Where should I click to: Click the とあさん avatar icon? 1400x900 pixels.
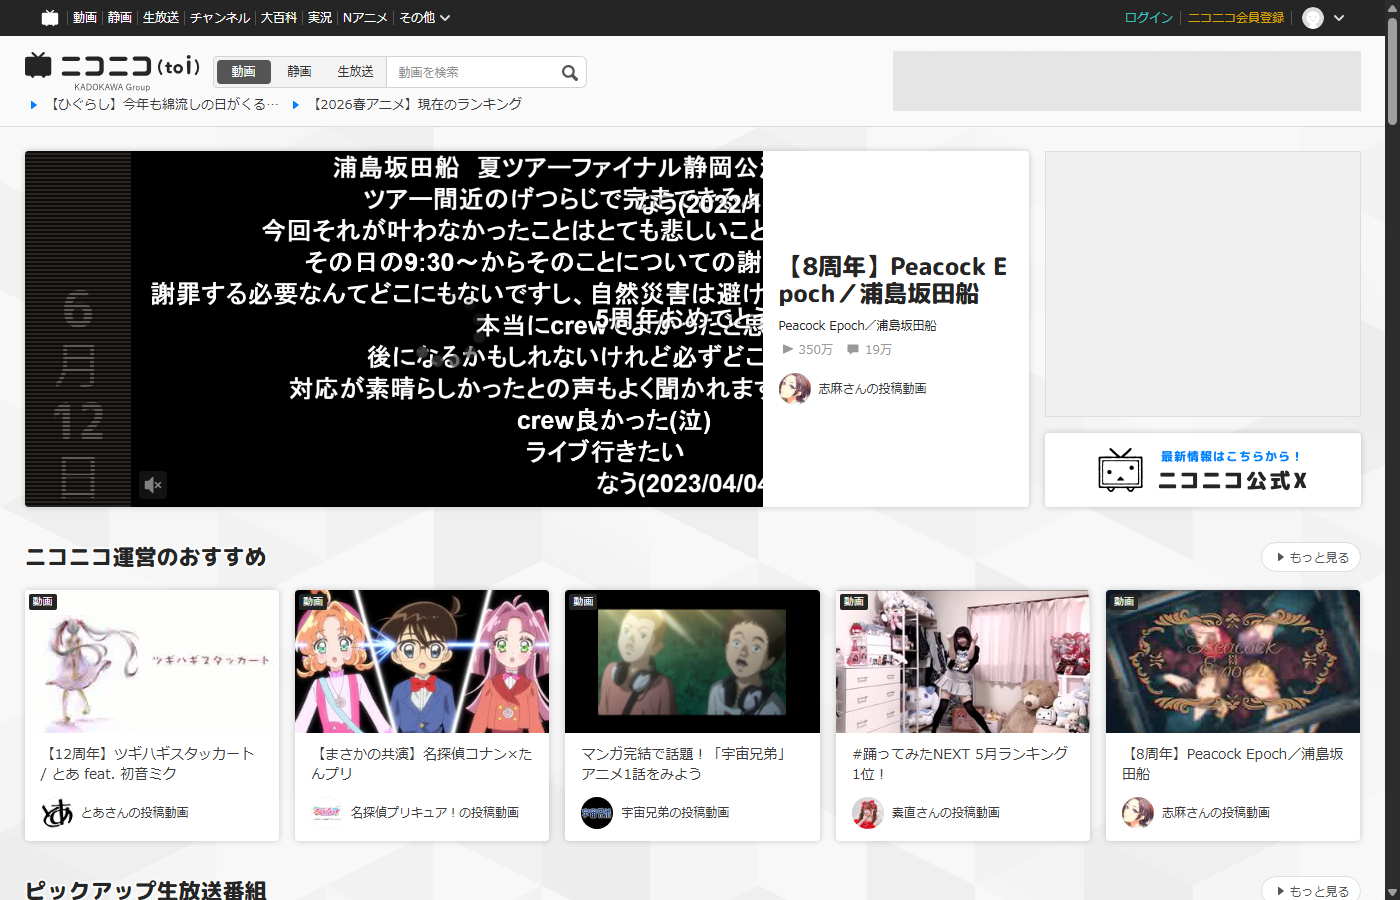[x=57, y=813]
